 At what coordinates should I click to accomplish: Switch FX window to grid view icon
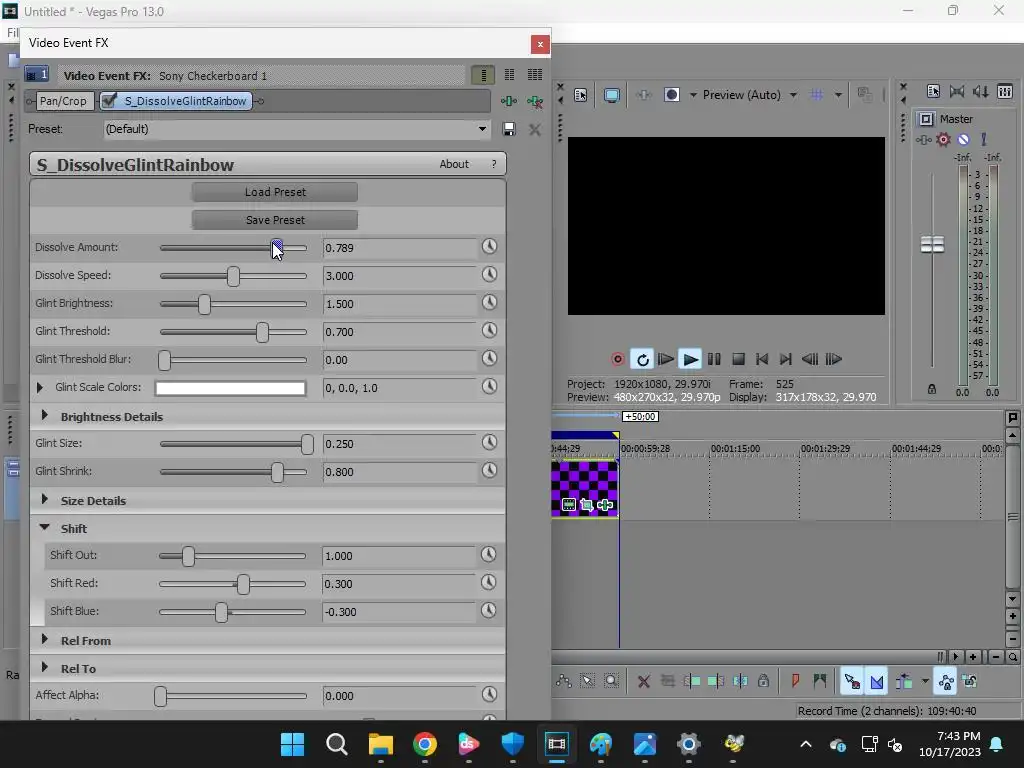(535, 75)
